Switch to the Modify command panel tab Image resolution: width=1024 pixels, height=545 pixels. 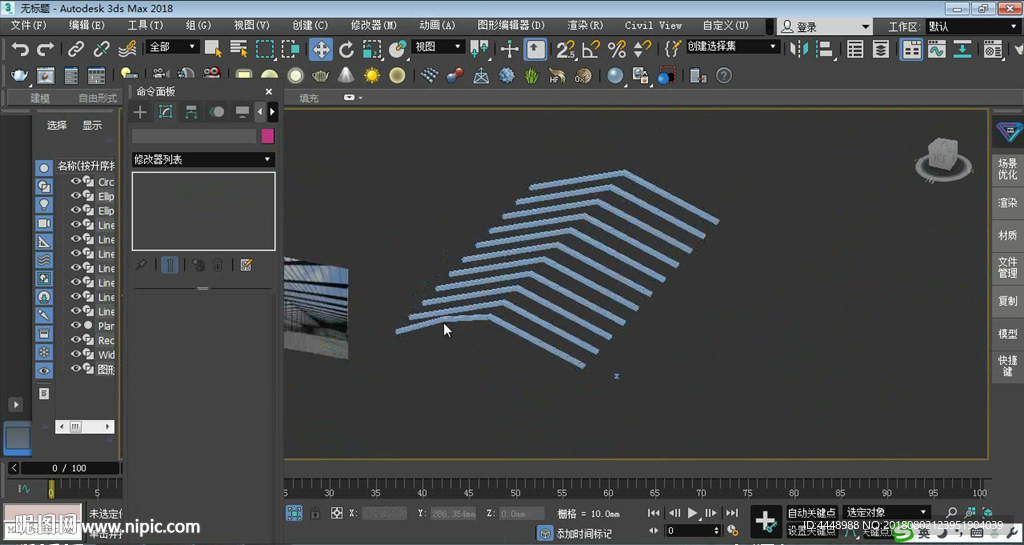tap(165, 112)
